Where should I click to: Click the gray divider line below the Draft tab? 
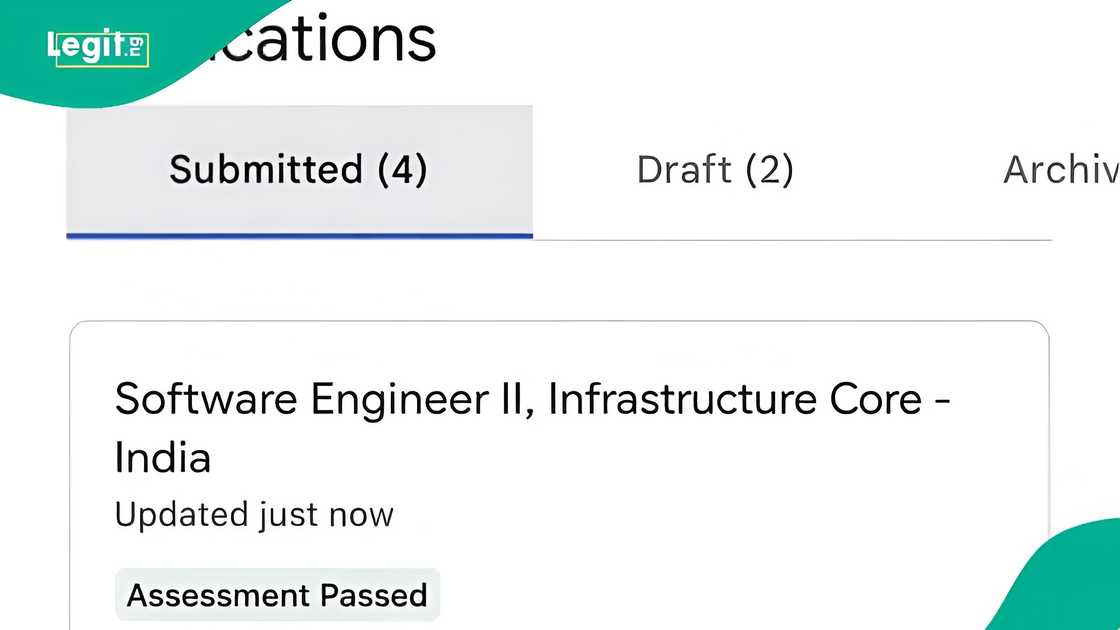point(790,240)
